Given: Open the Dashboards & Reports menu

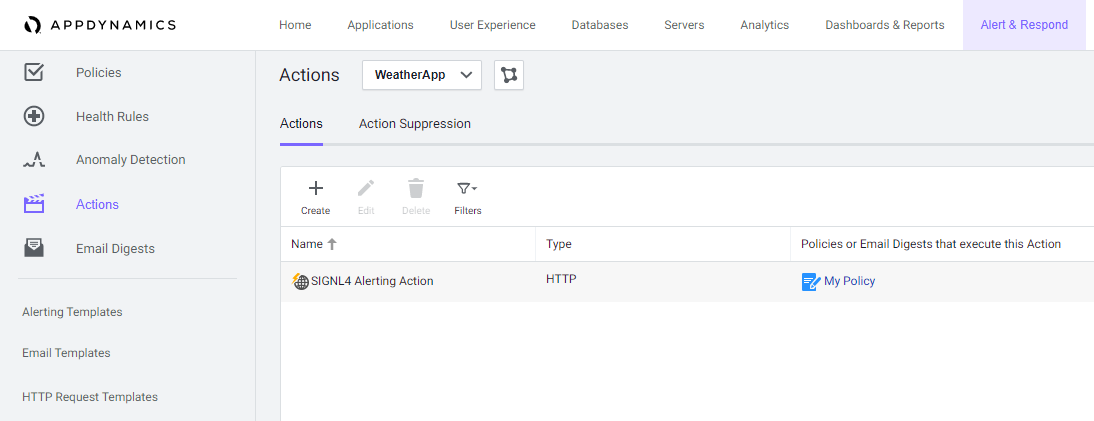Looking at the screenshot, I should 885,25.
